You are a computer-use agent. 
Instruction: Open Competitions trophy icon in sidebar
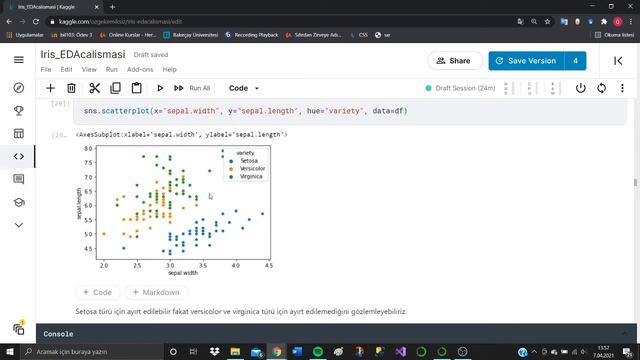[x=19, y=111]
